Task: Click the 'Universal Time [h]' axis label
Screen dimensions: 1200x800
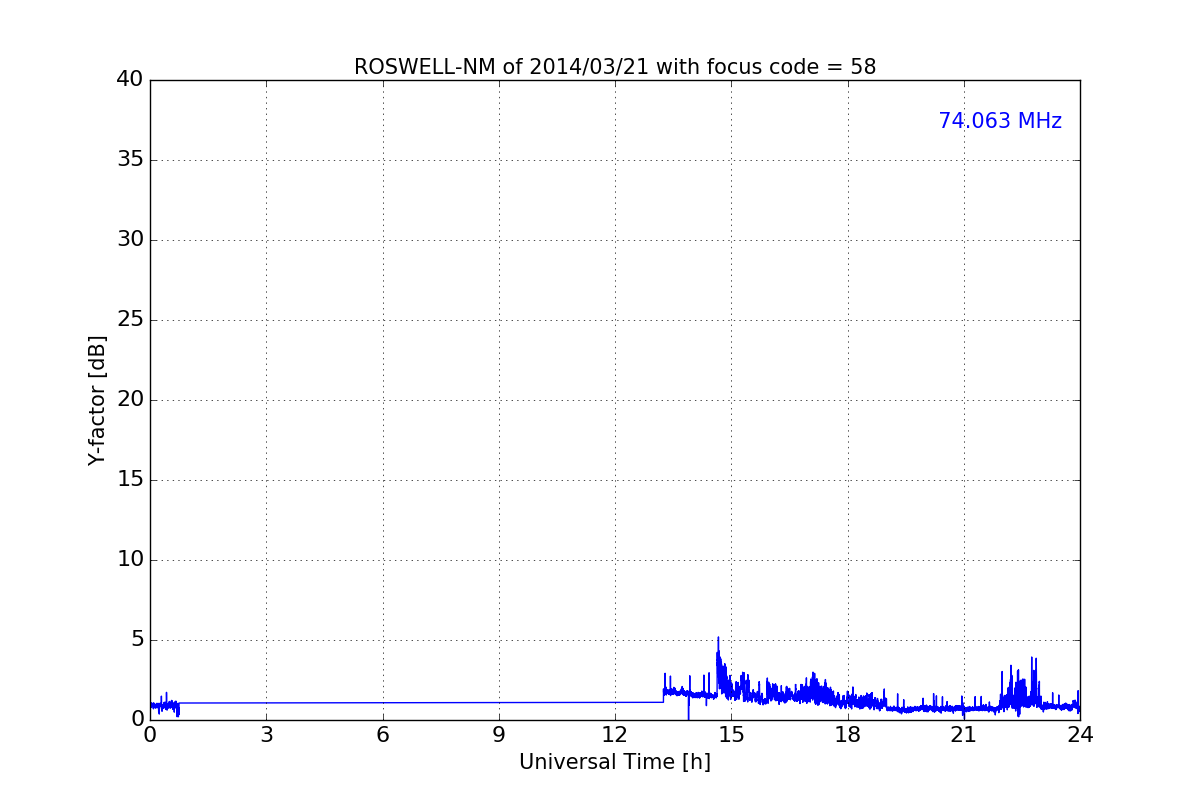Action: pos(615,762)
